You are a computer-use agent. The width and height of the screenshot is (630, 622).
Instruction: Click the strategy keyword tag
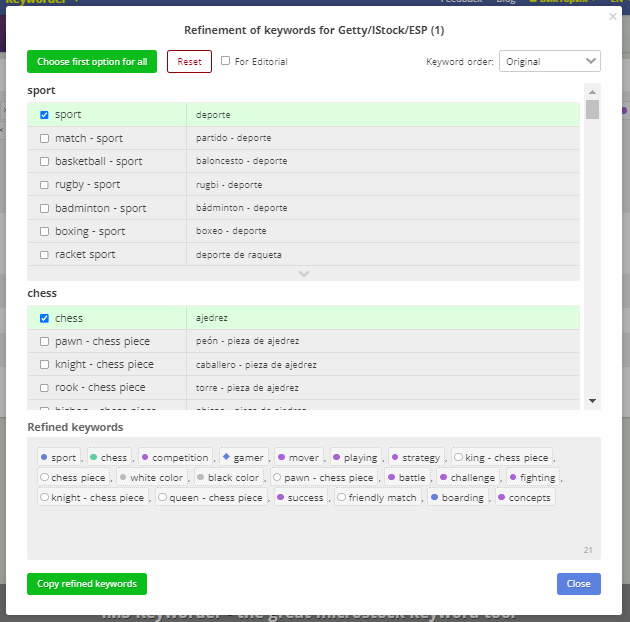[417, 457]
